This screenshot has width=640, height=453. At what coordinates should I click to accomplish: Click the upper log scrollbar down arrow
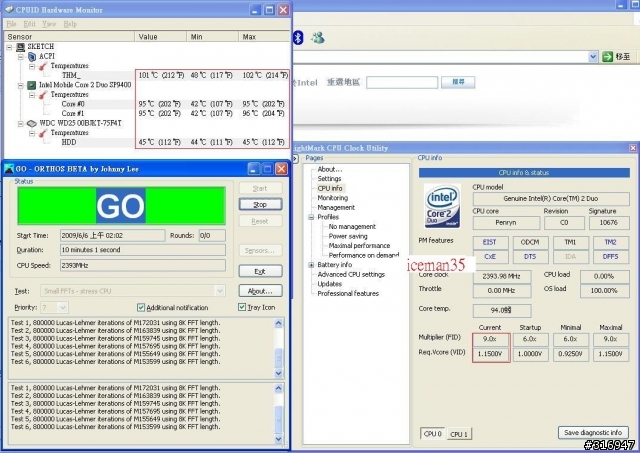pos(278,373)
